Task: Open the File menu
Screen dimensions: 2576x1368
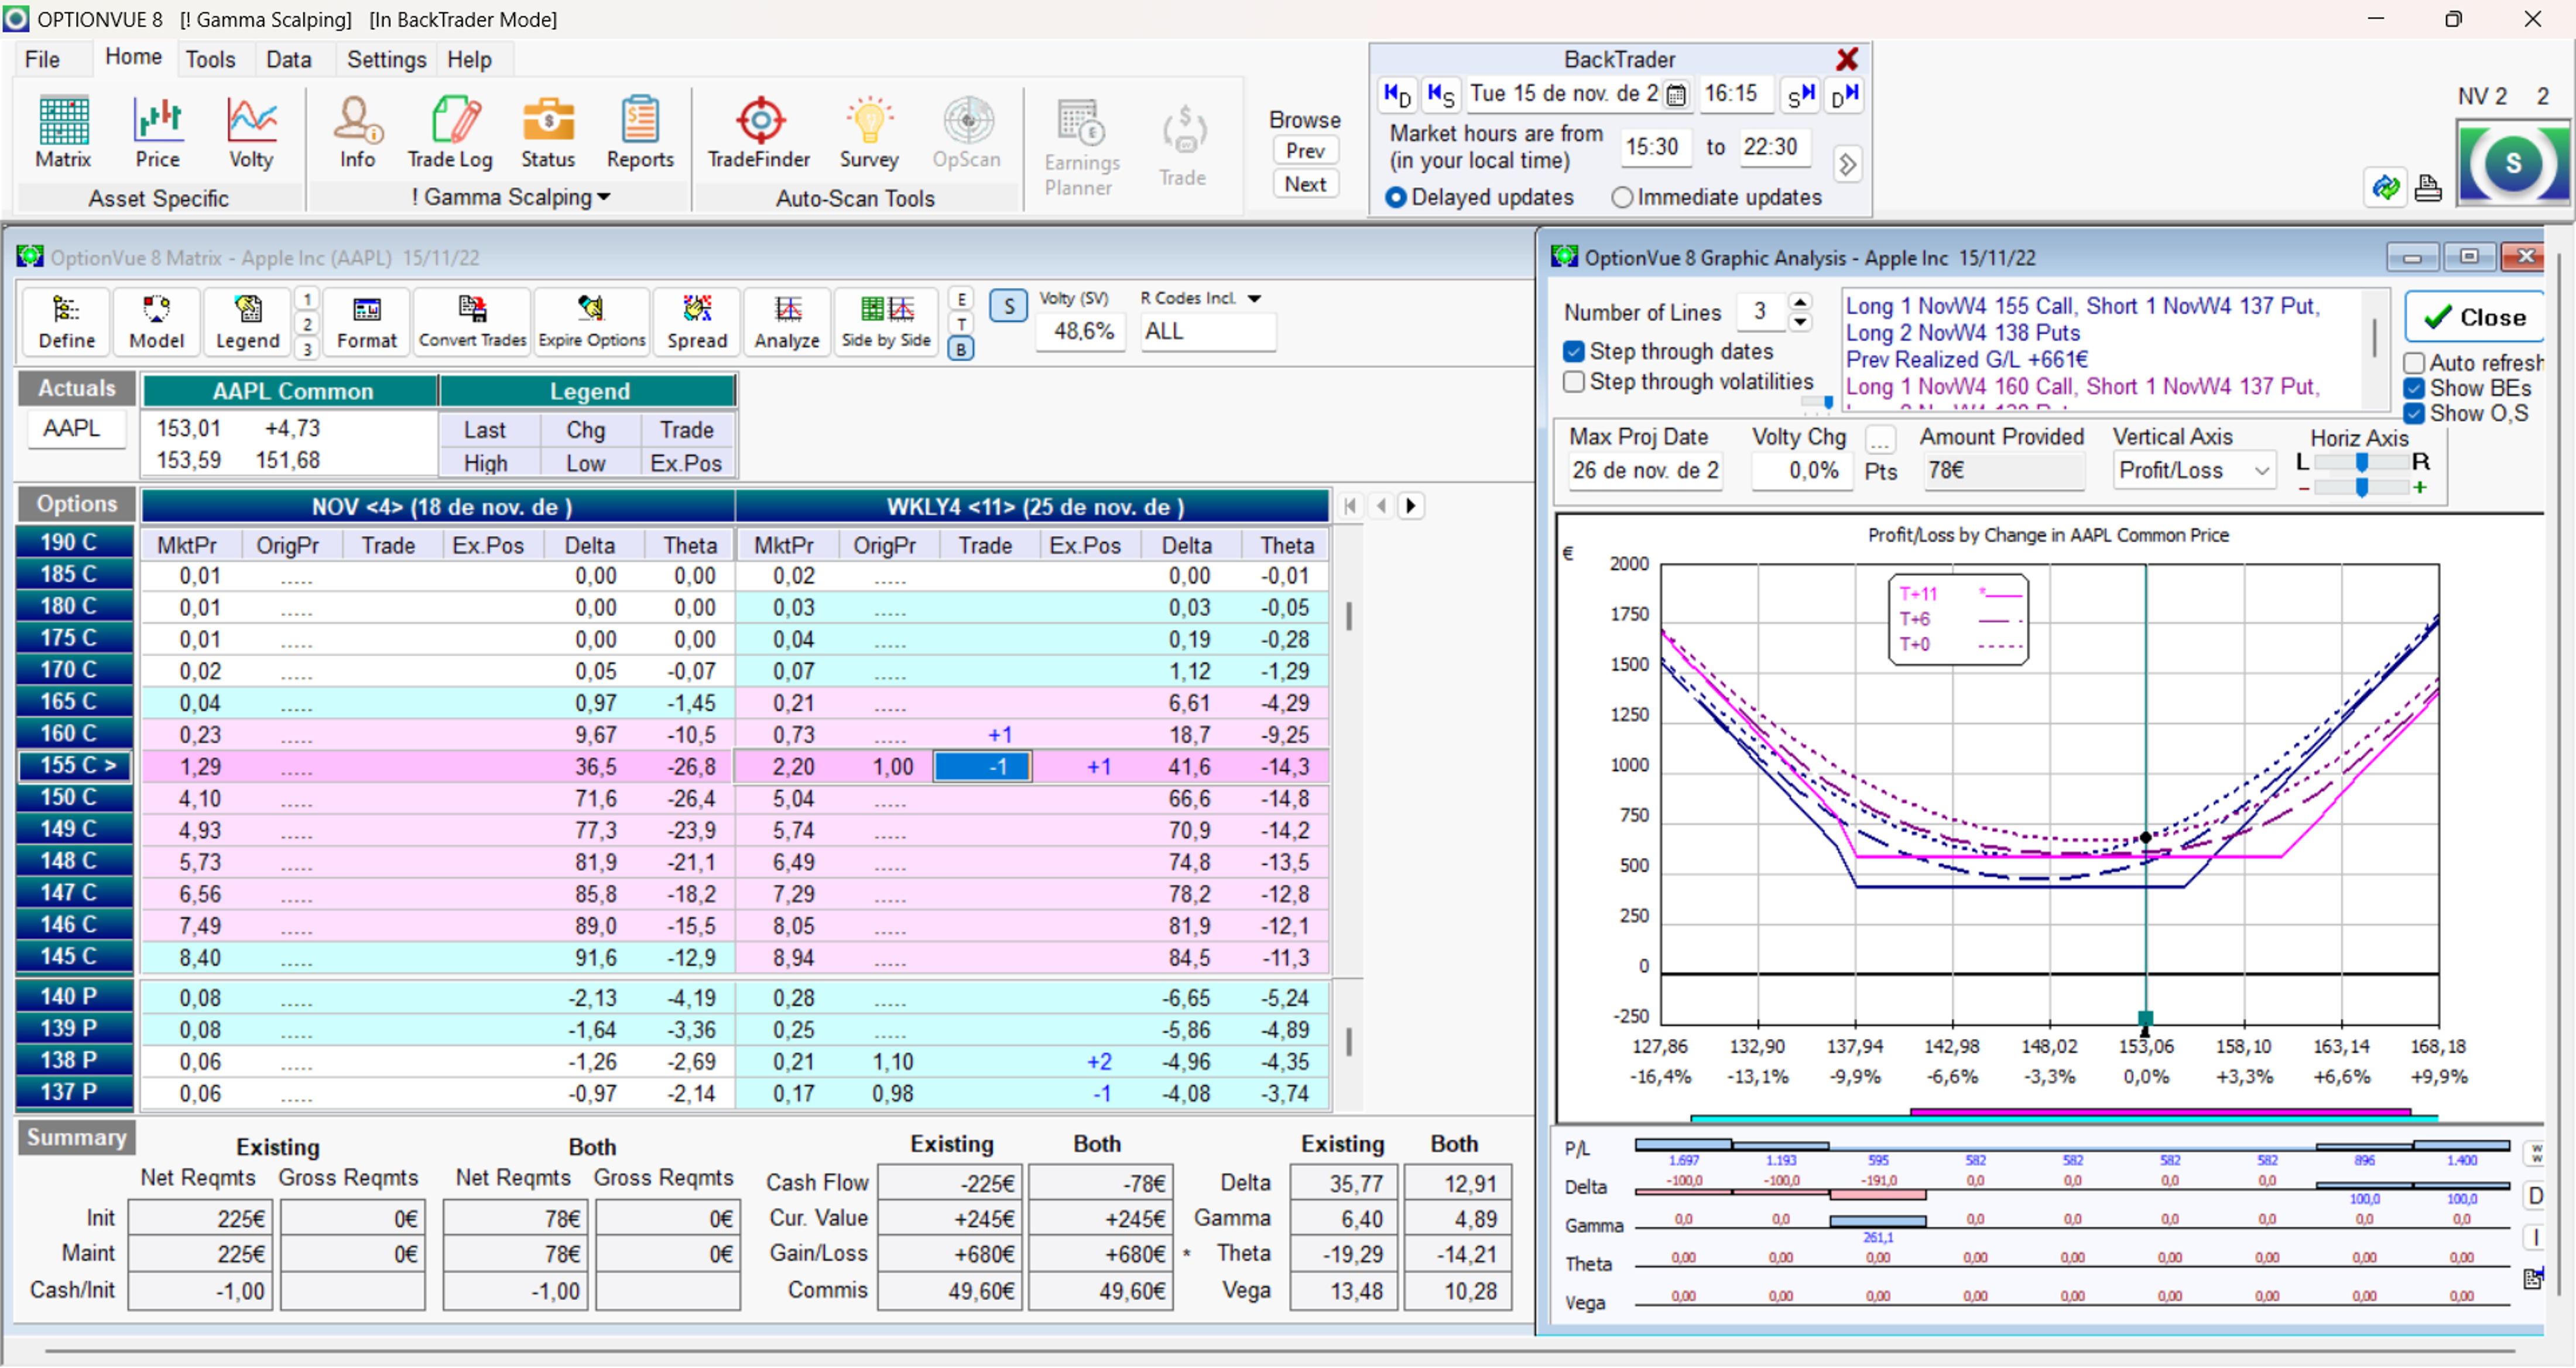Action: click(42, 60)
